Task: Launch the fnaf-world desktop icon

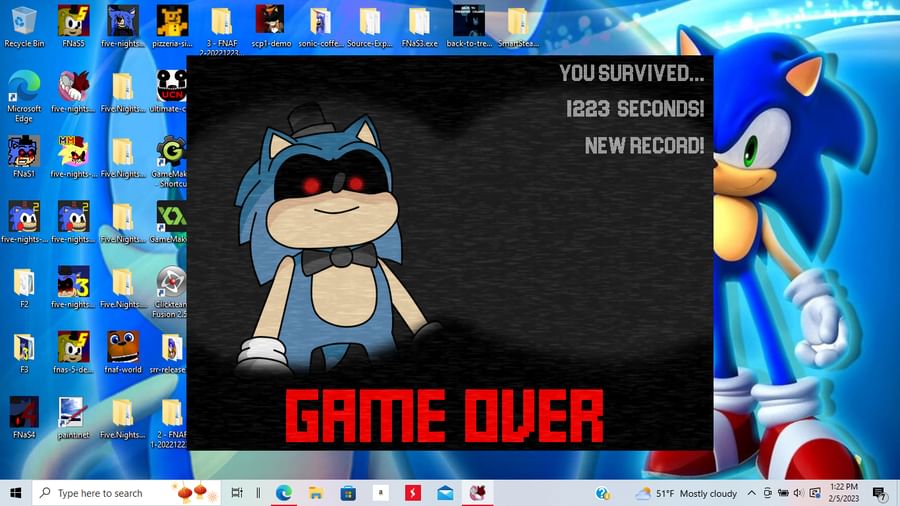Action: pyautogui.click(x=123, y=353)
